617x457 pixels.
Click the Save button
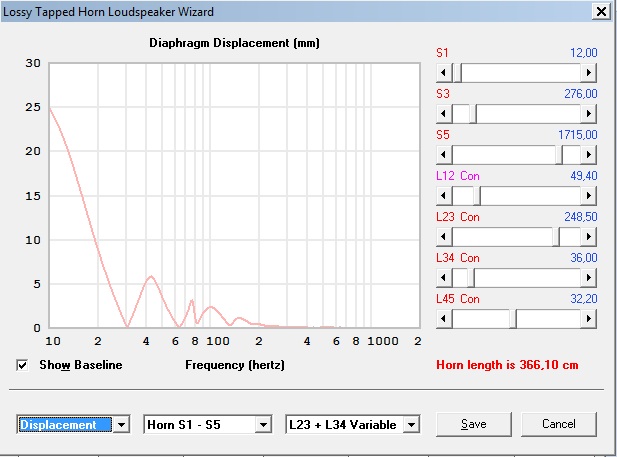(x=474, y=424)
